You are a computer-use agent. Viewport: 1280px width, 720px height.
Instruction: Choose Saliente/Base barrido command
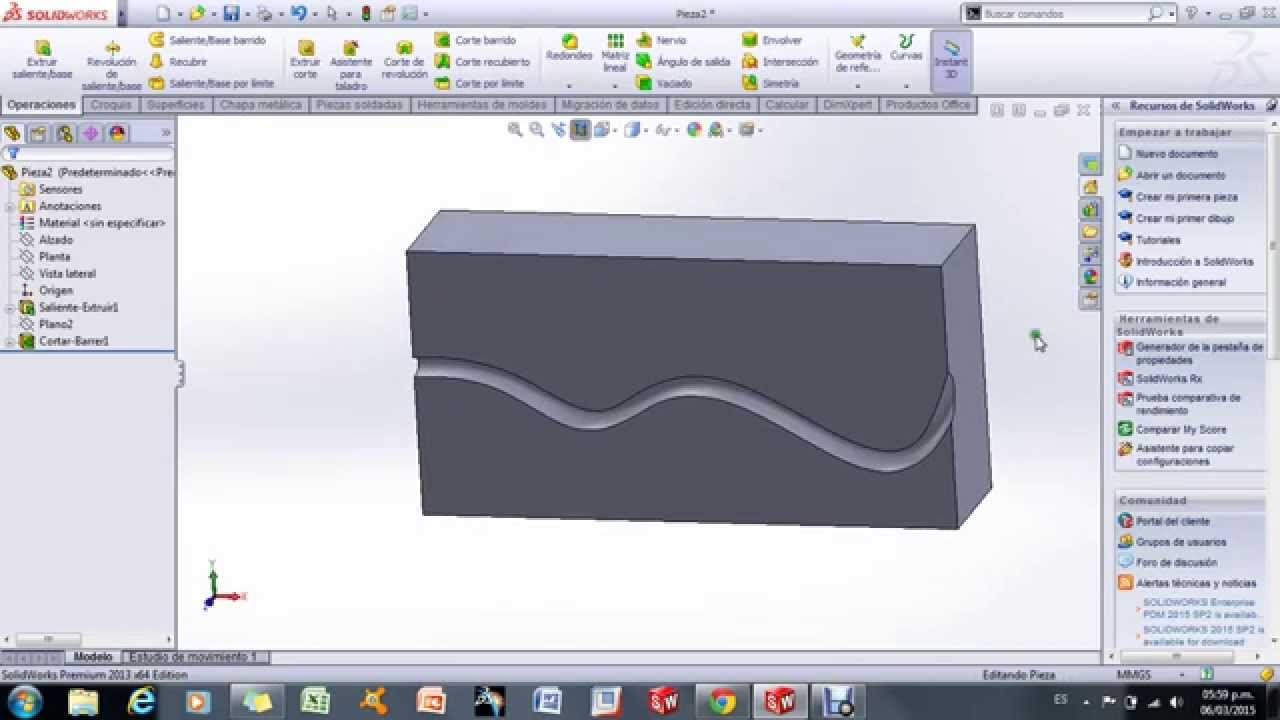(x=207, y=40)
